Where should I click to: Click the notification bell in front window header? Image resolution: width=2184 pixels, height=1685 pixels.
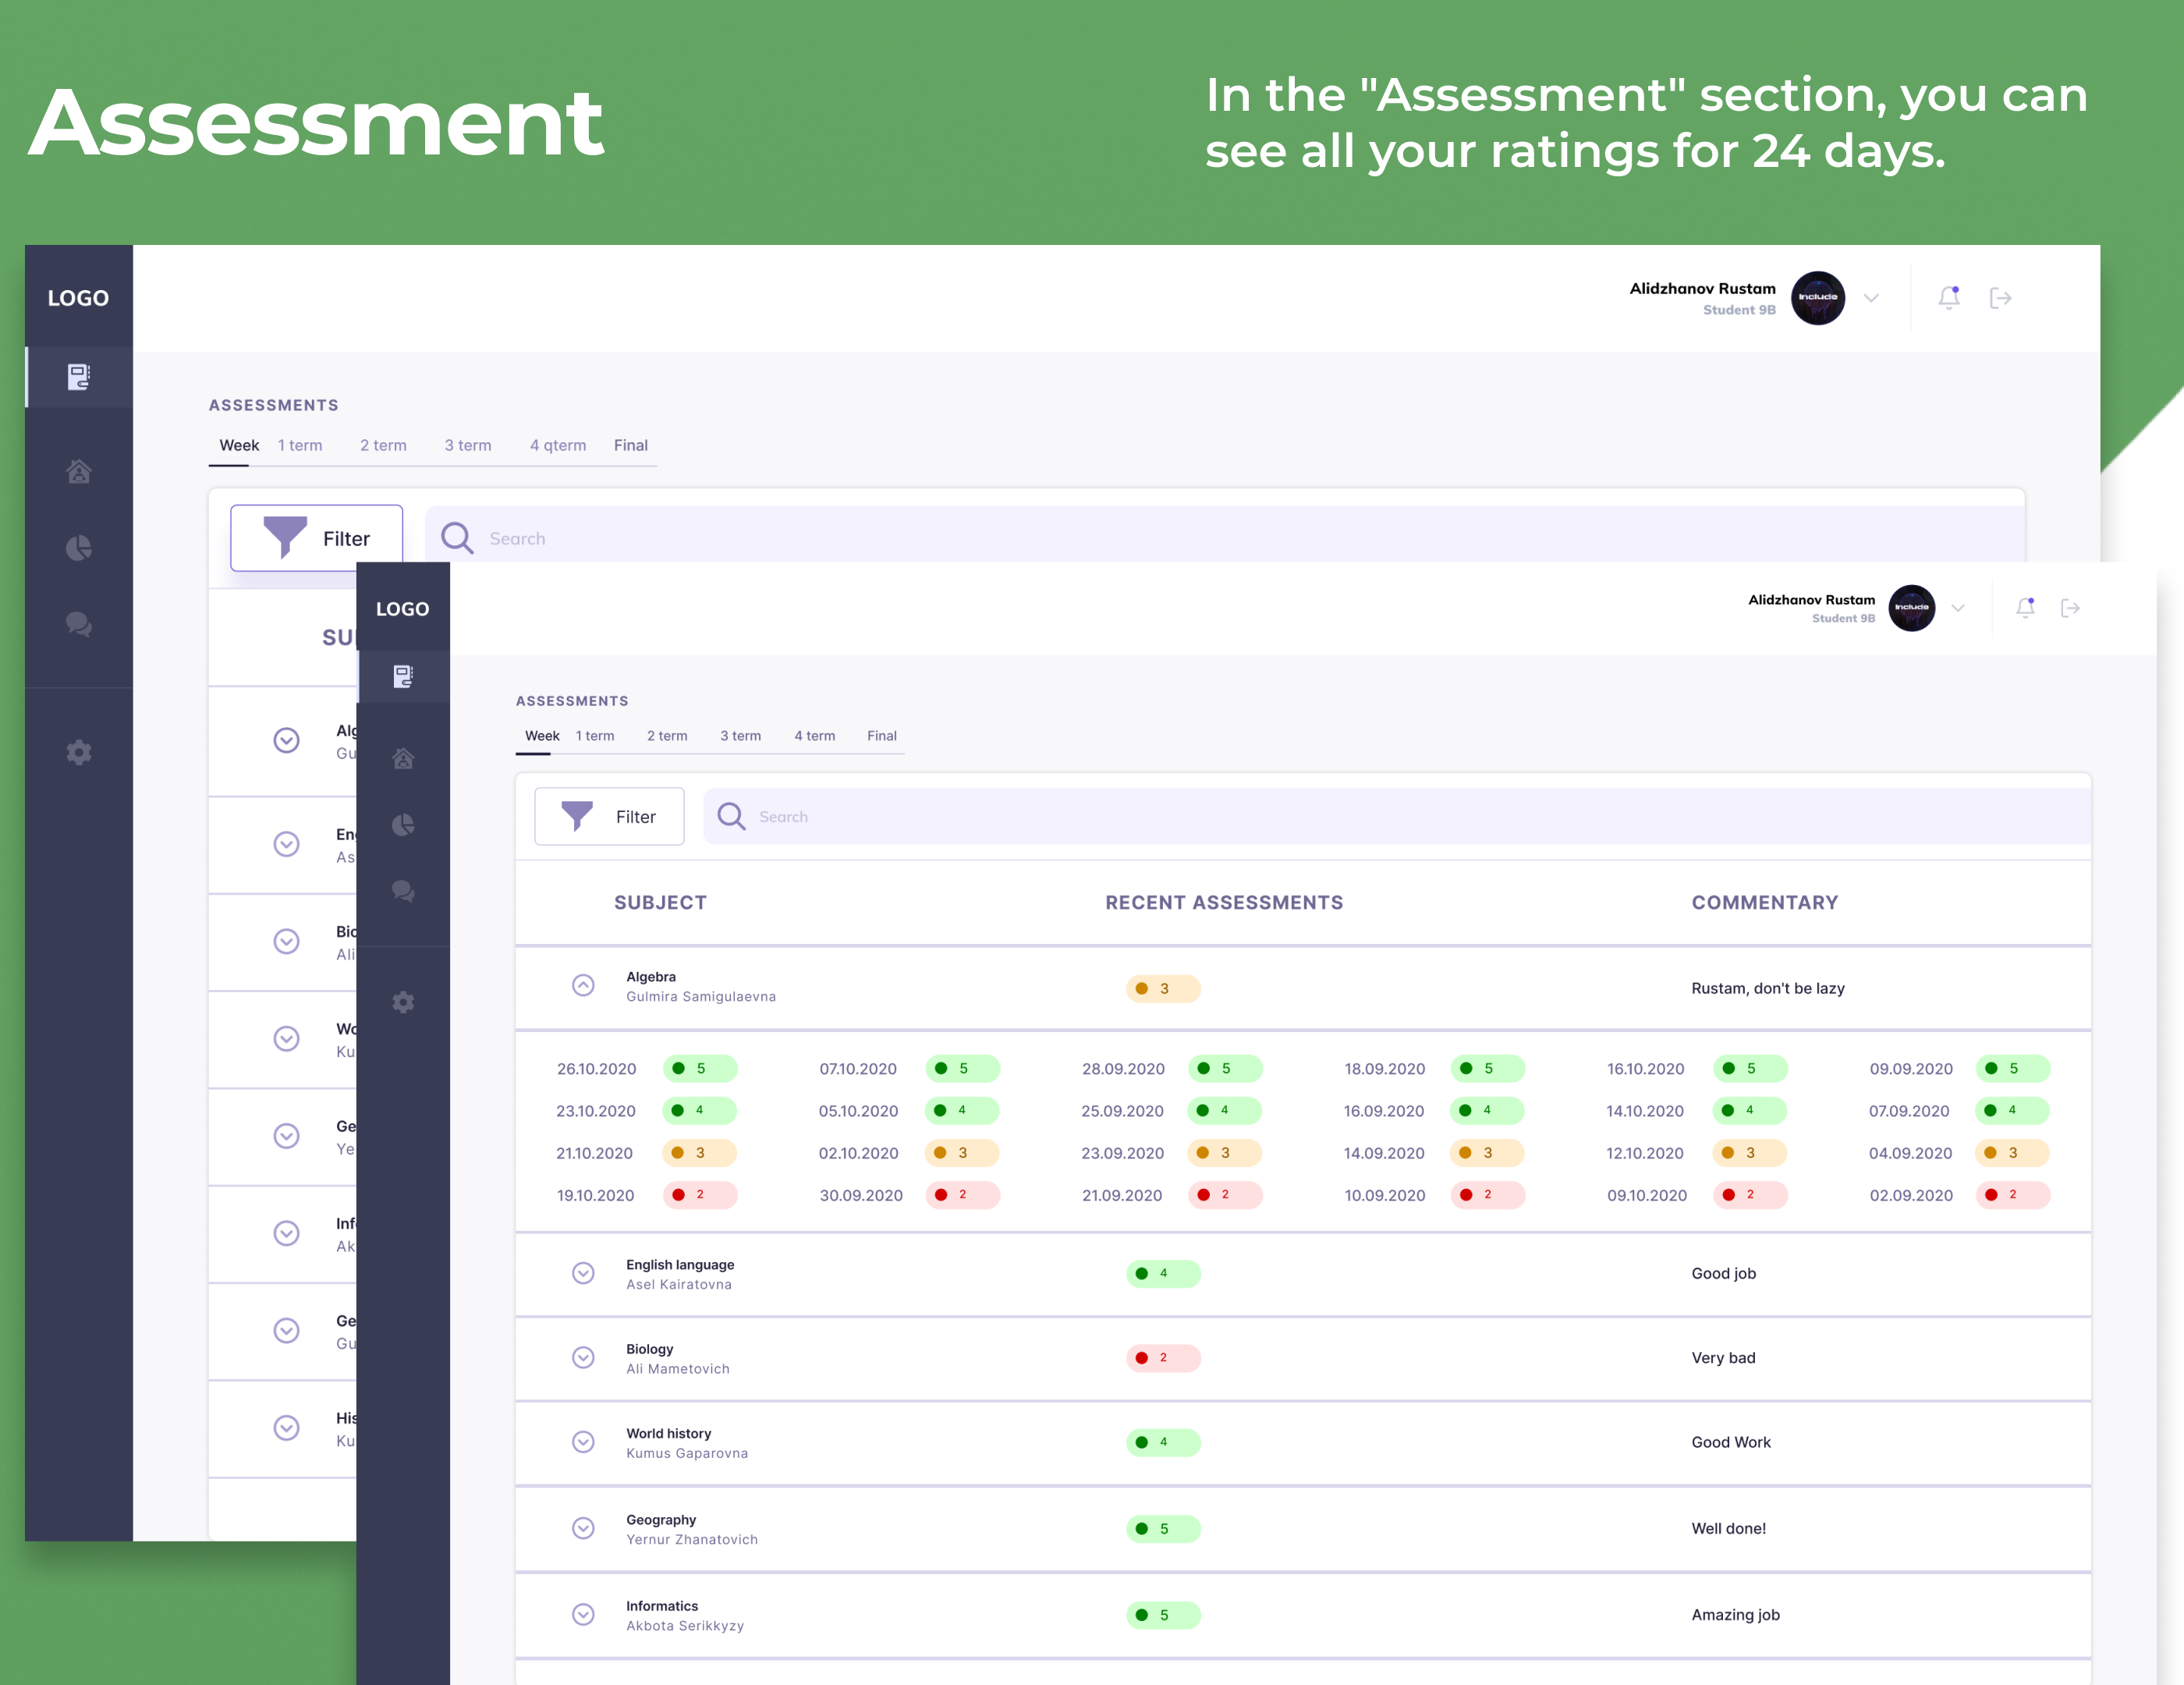[2025, 607]
